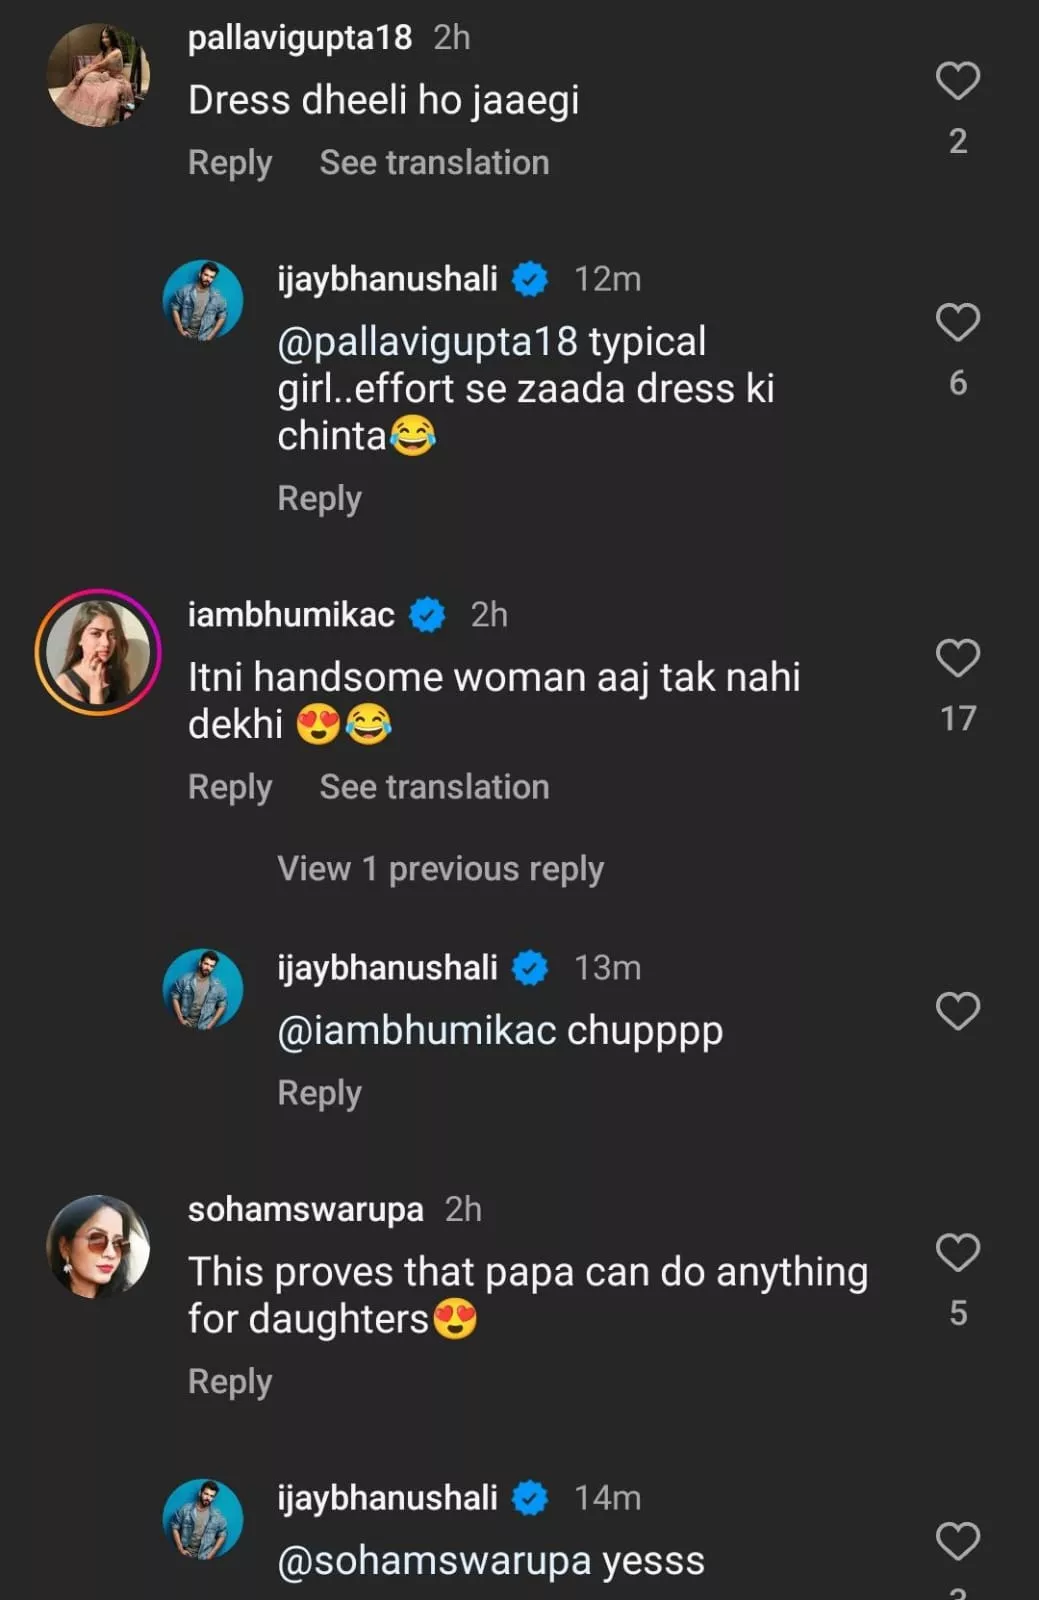Tap heart on the "chupppp" reply
This screenshot has height=1600, width=1039.
tap(957, 1011)
